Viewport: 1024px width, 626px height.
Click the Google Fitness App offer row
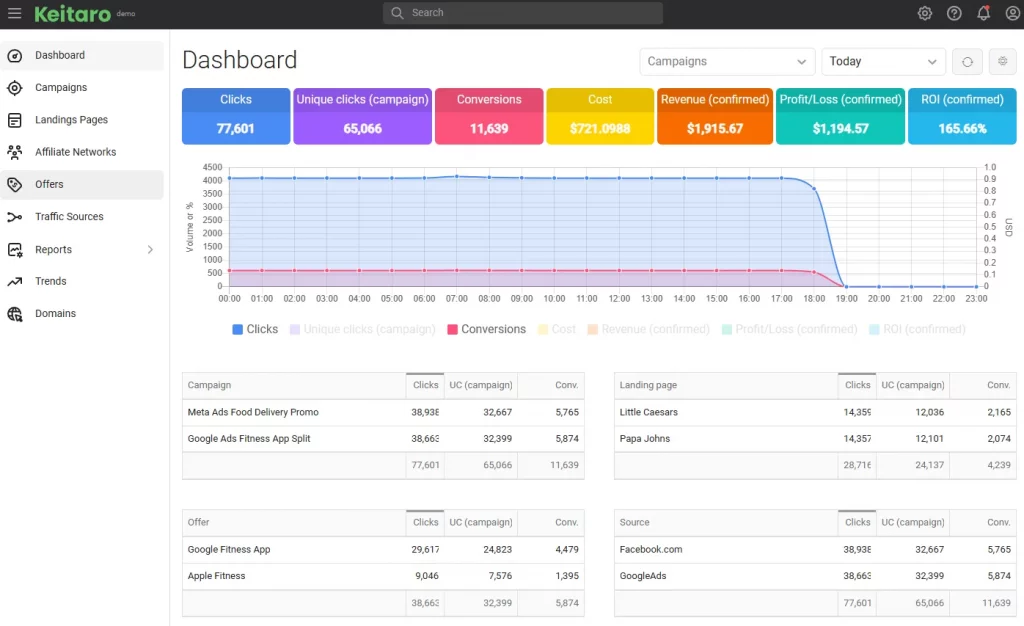[x=229, y=549]
